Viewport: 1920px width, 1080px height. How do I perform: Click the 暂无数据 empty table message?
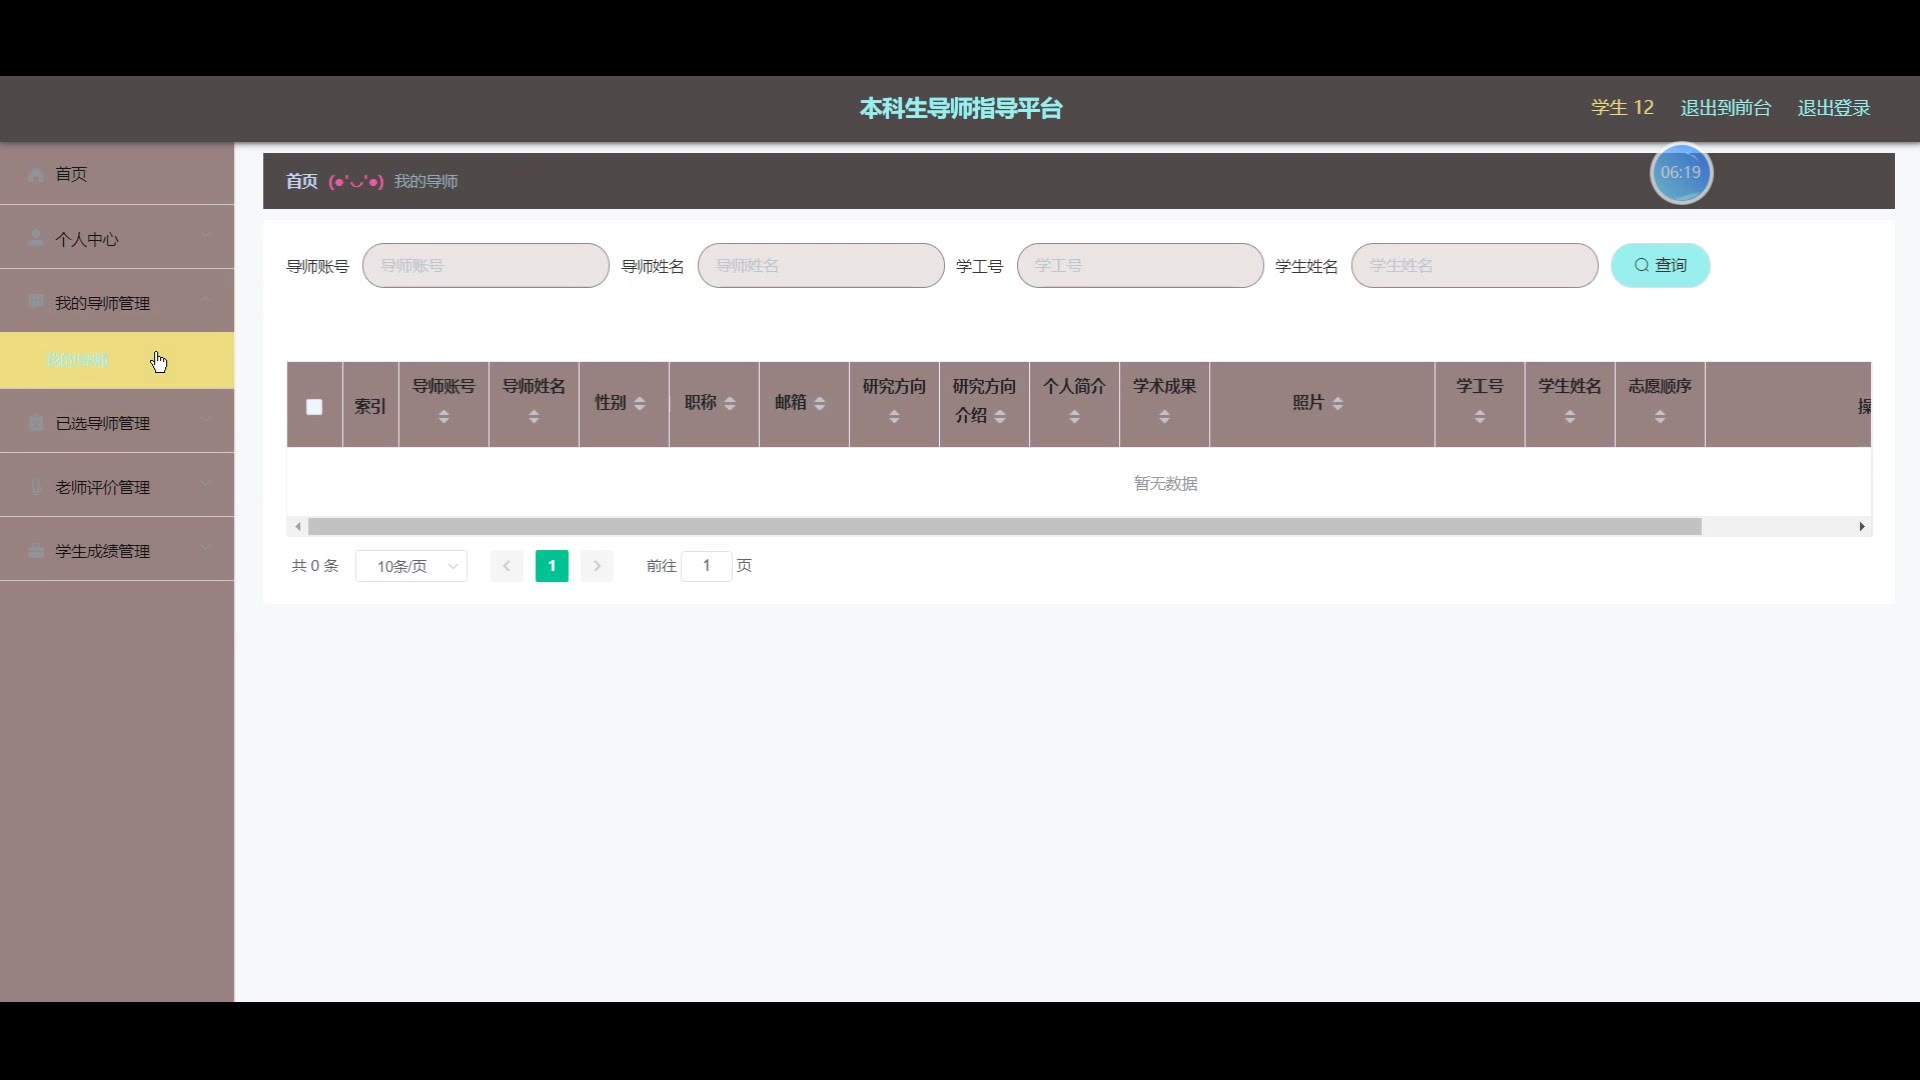pyautogui.click(x=1165, y=483)
